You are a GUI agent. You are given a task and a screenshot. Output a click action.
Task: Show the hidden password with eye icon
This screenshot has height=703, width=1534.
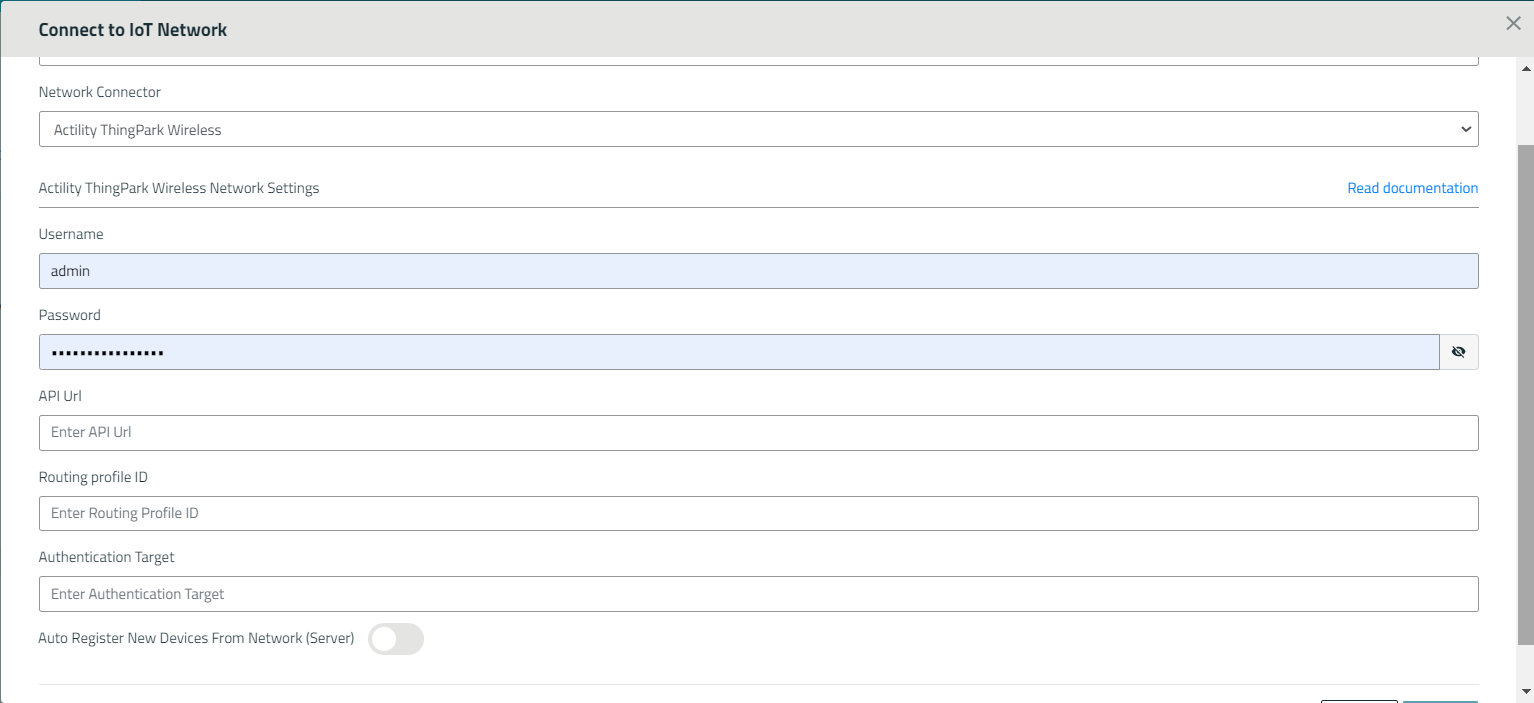1458,352
